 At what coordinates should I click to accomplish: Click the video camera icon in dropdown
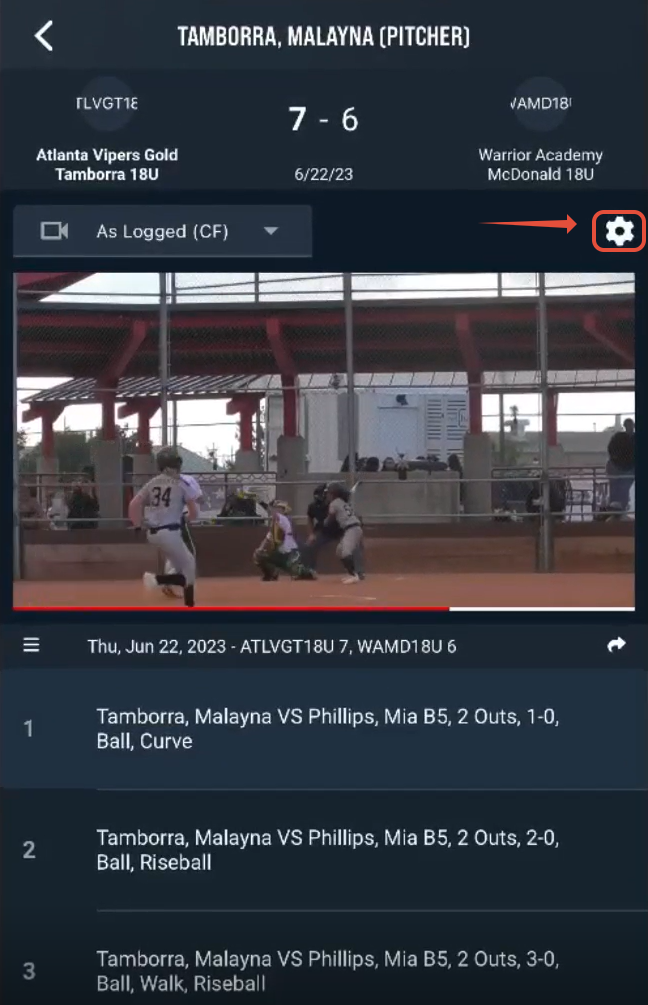click(54, 231)
